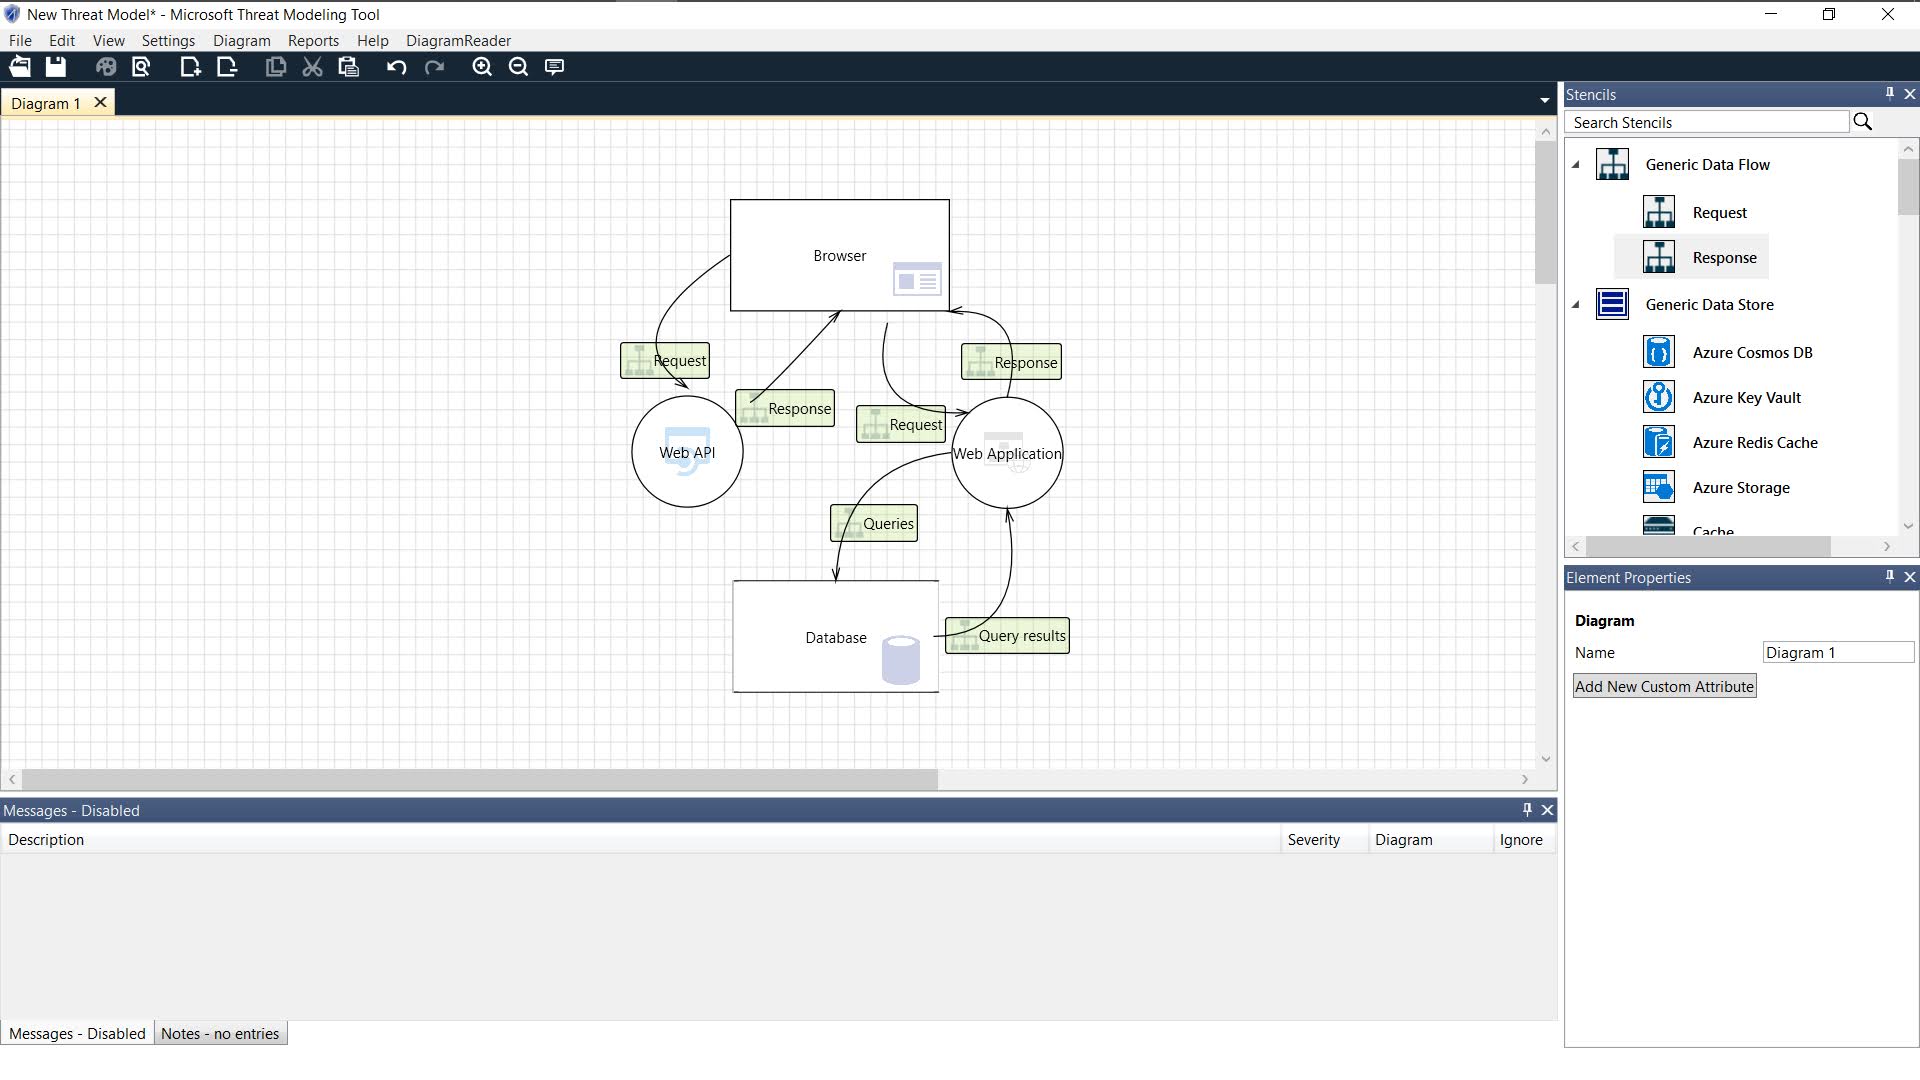Collapse the Generic Data Store stencil group
This screenshot has height=1080, width=1920.
[1577, 305]
